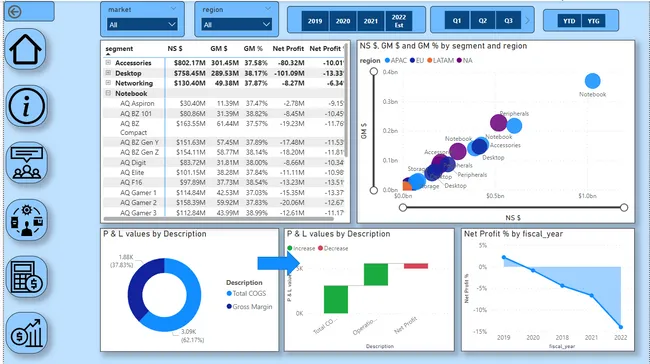This screenshot has width=650, height=364.
Task: Expand the Desktop segment row
Action: (108, 73)
